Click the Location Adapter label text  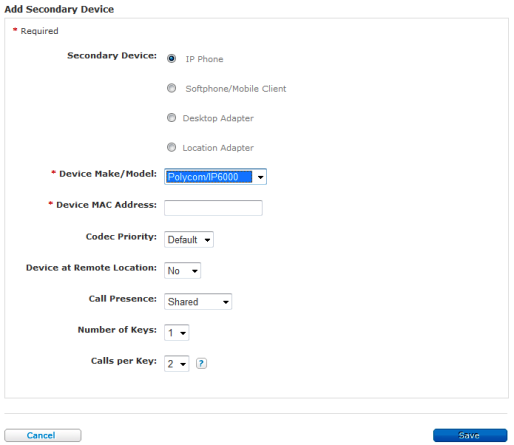[218, 148]
